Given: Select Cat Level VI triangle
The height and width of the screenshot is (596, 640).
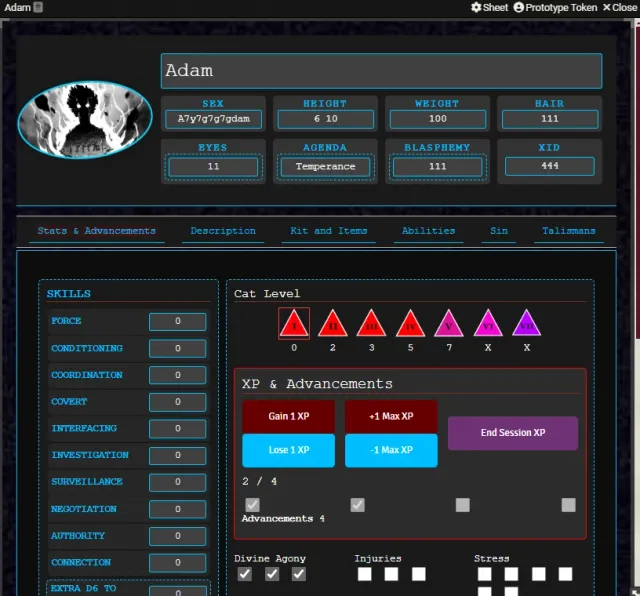Looking at the screenshot, I should click(x=488, y=324).
